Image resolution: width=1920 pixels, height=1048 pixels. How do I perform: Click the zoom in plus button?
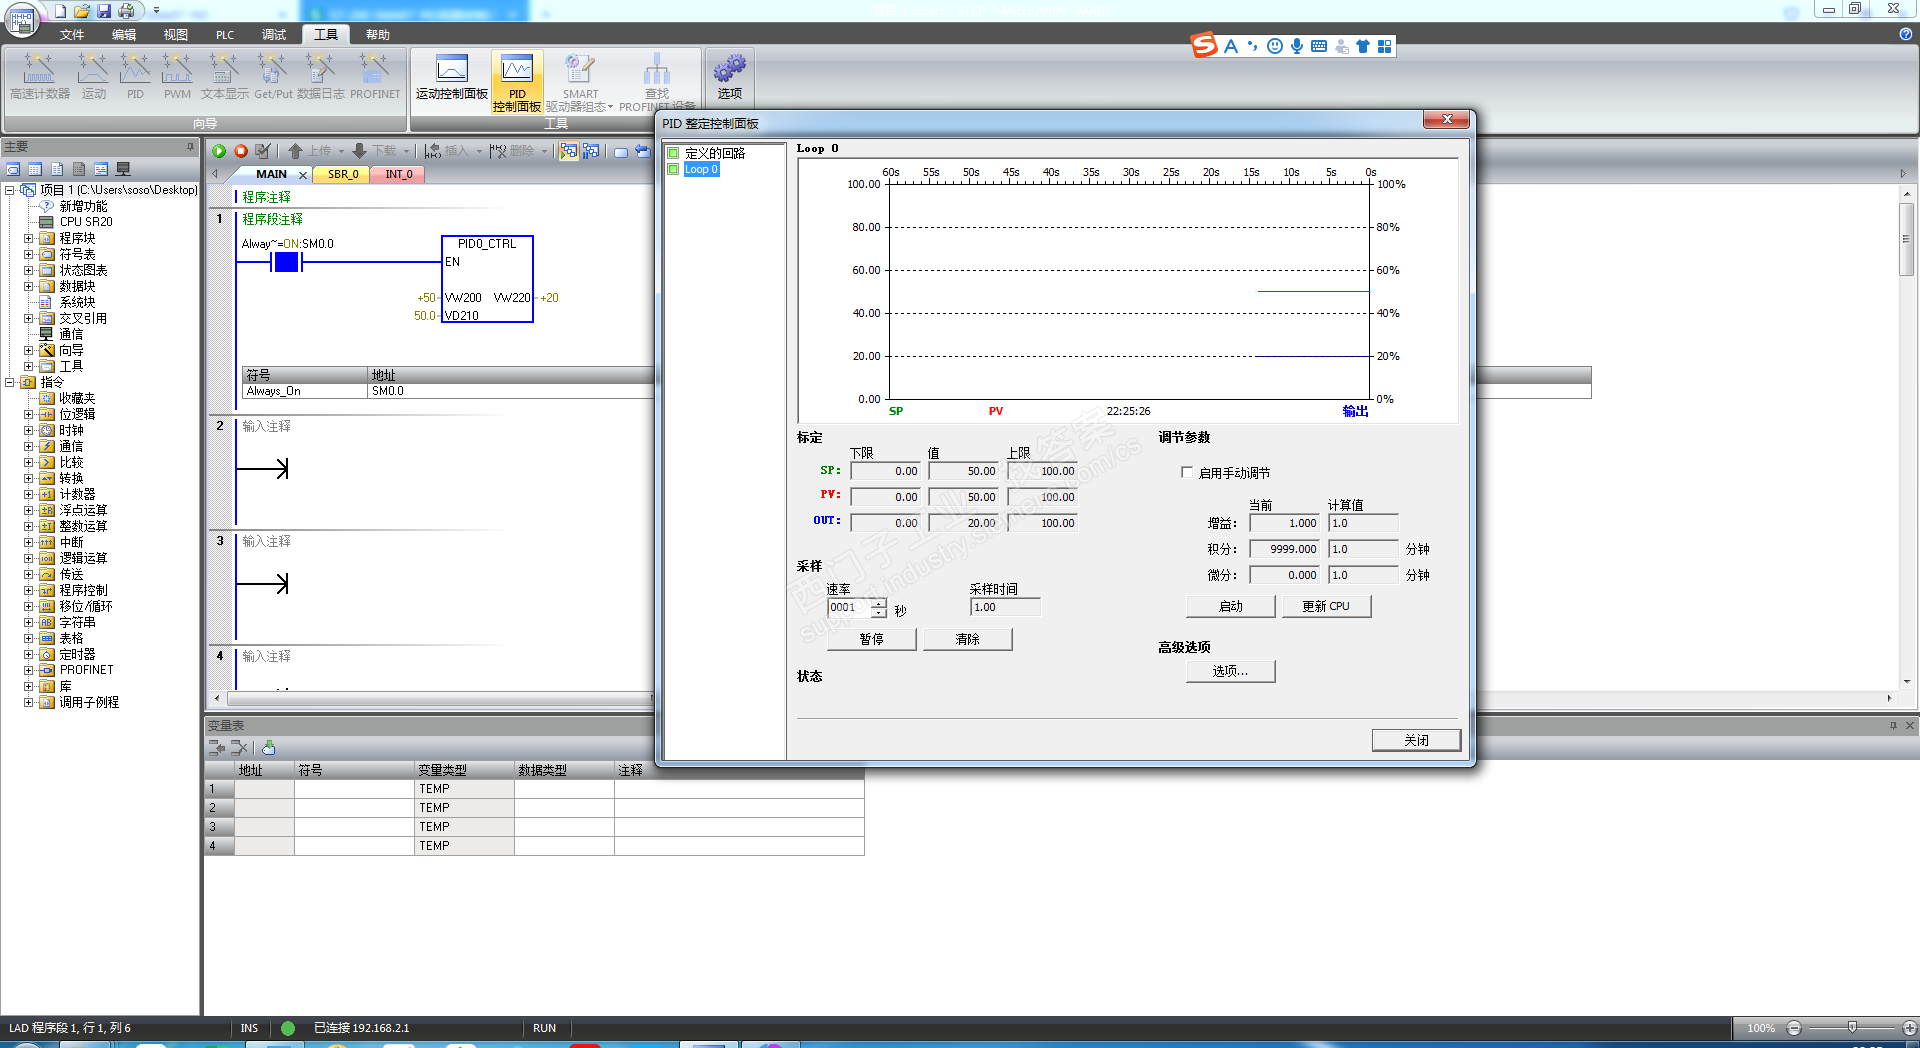1909,1028
